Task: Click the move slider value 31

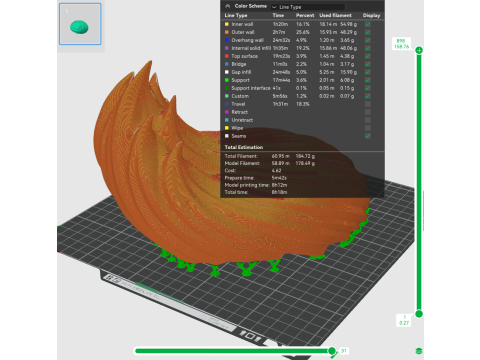Action: click(x=344, y=351)
